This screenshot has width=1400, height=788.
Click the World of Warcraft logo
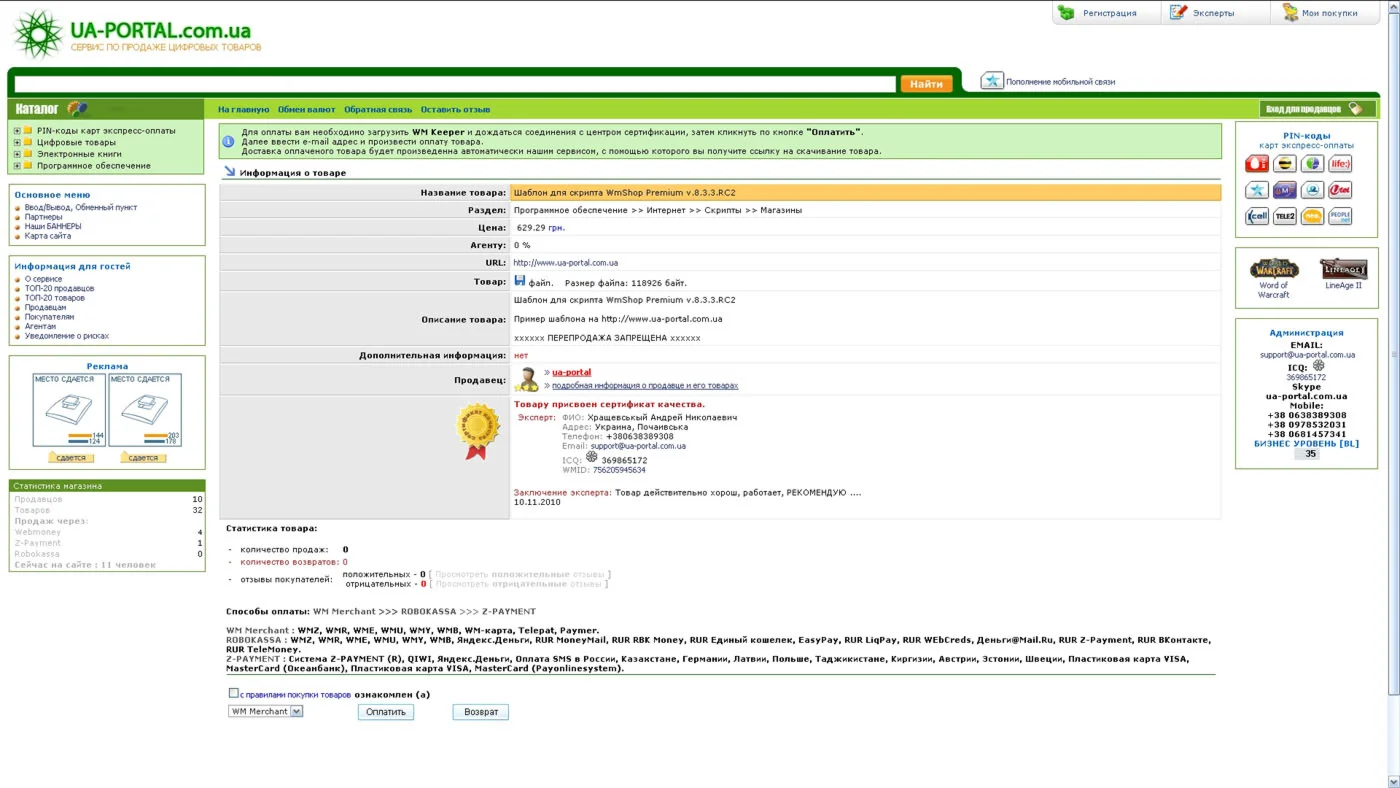(x=1274, y=269)
